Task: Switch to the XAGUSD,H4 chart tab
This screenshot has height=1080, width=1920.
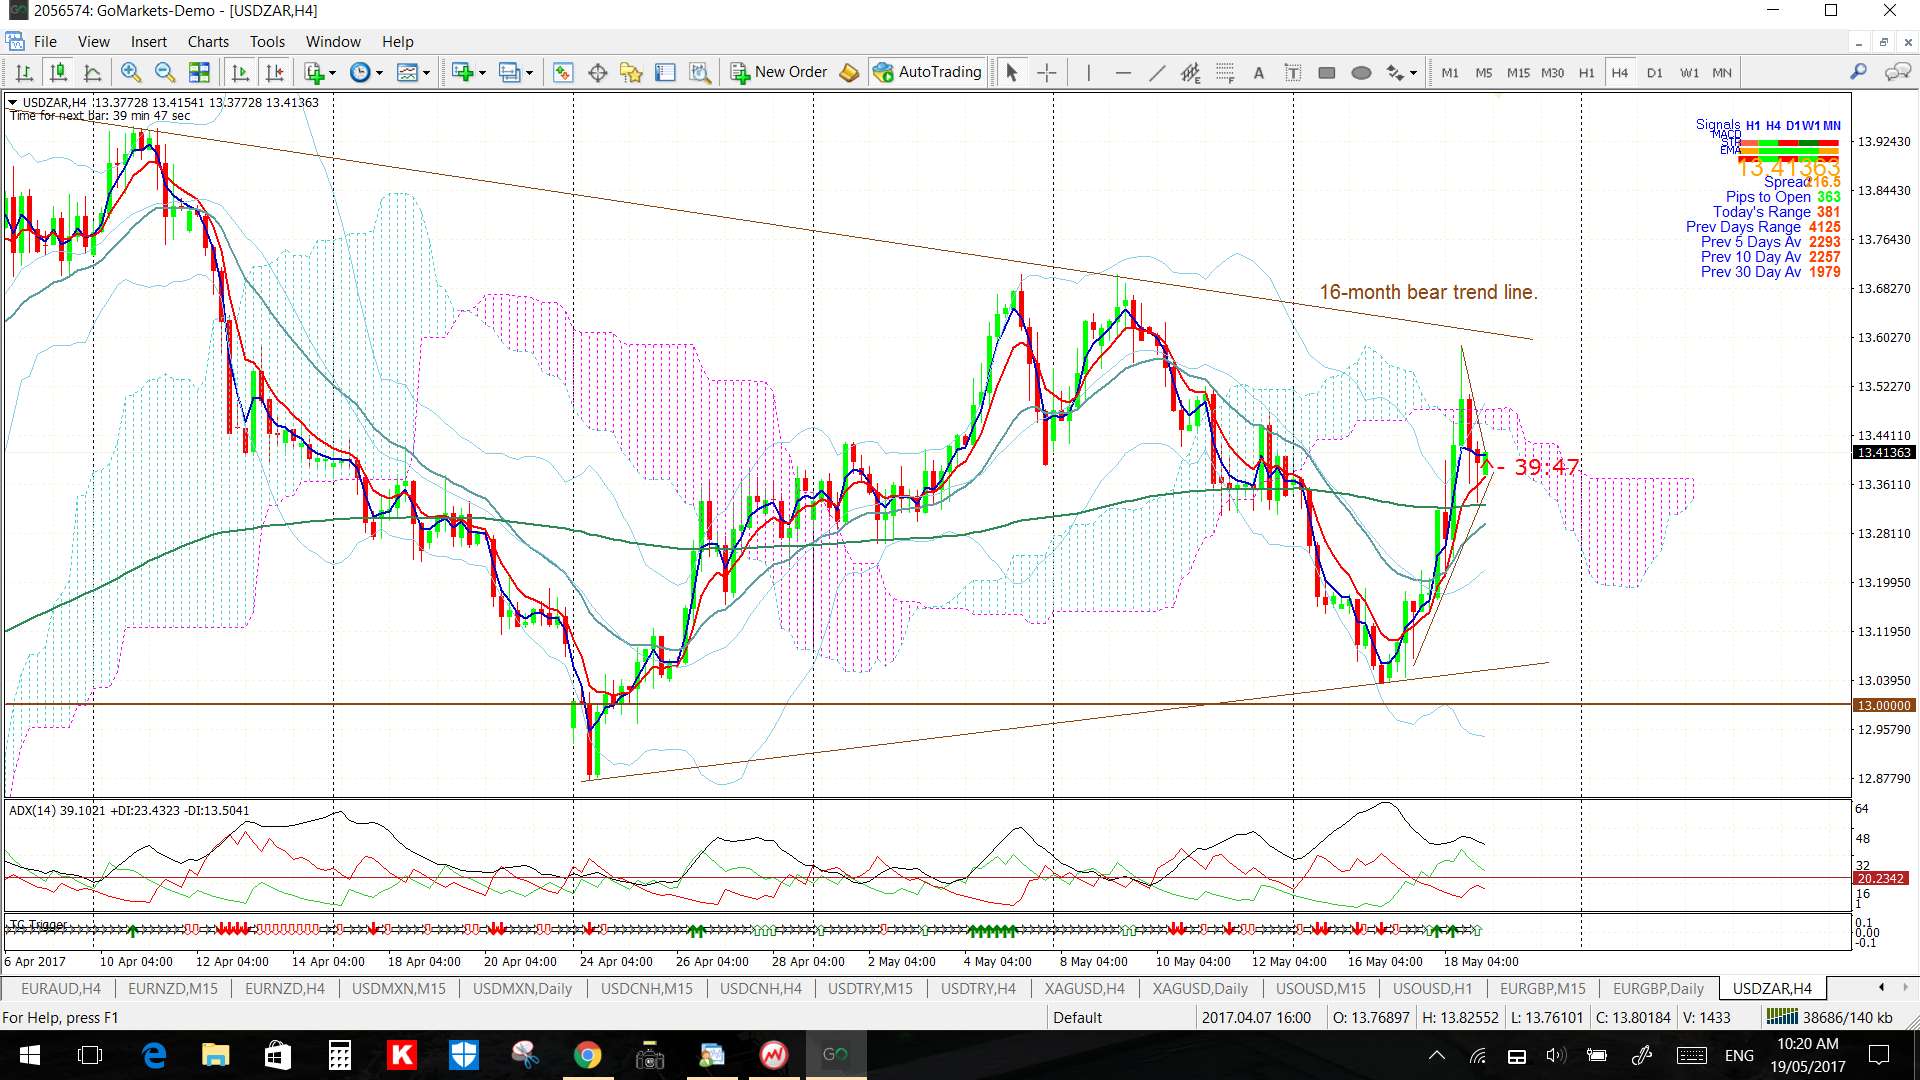Action: tap(1084, 989)
